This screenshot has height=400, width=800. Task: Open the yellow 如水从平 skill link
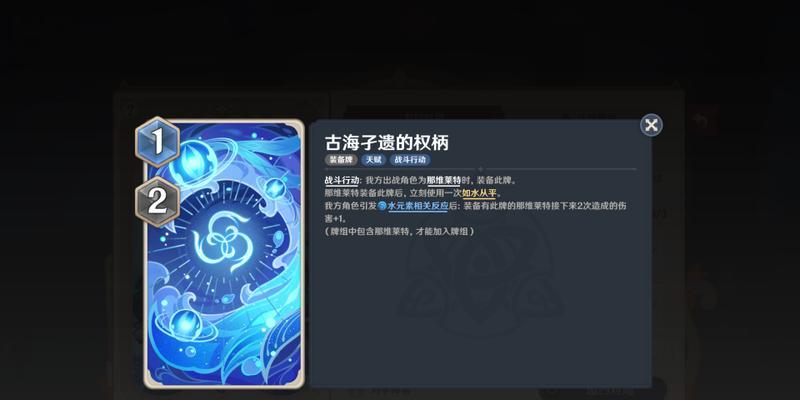coord(480,193)
